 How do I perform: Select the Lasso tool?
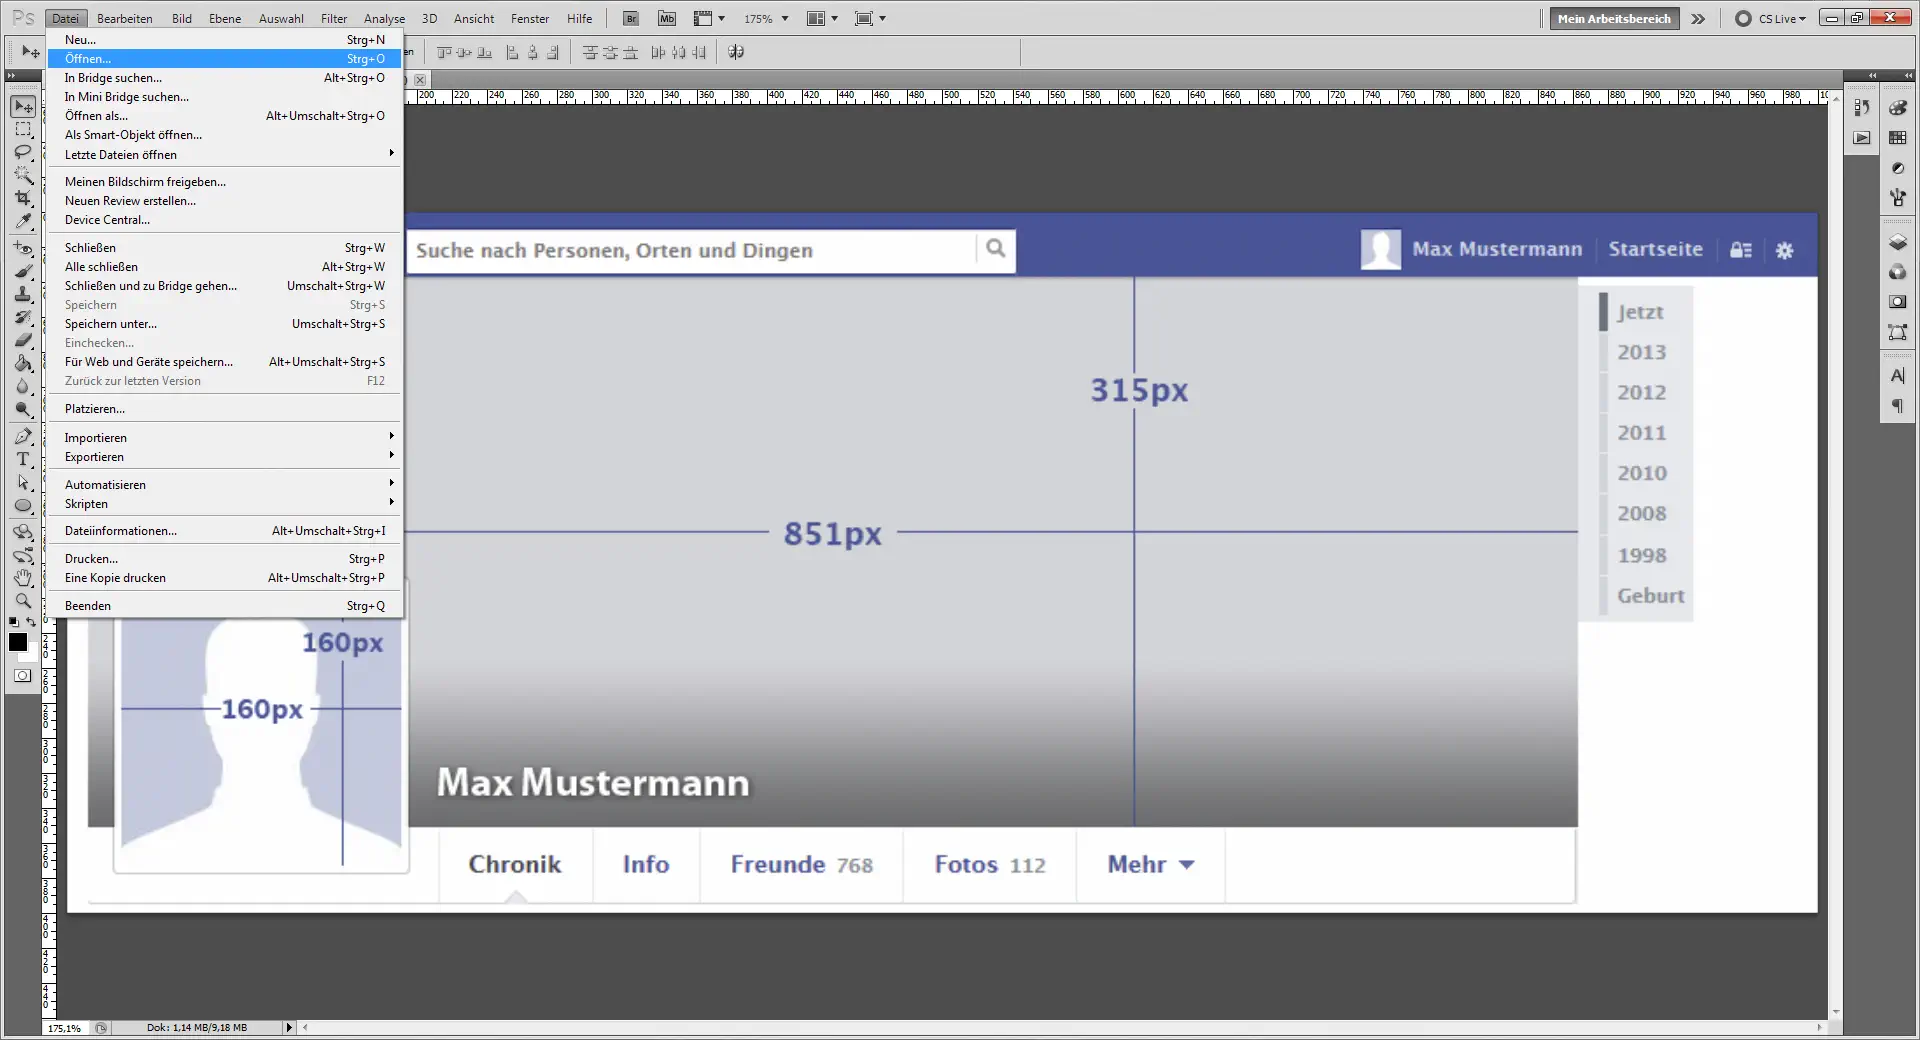pyautogui.click(x=23, y=152)
